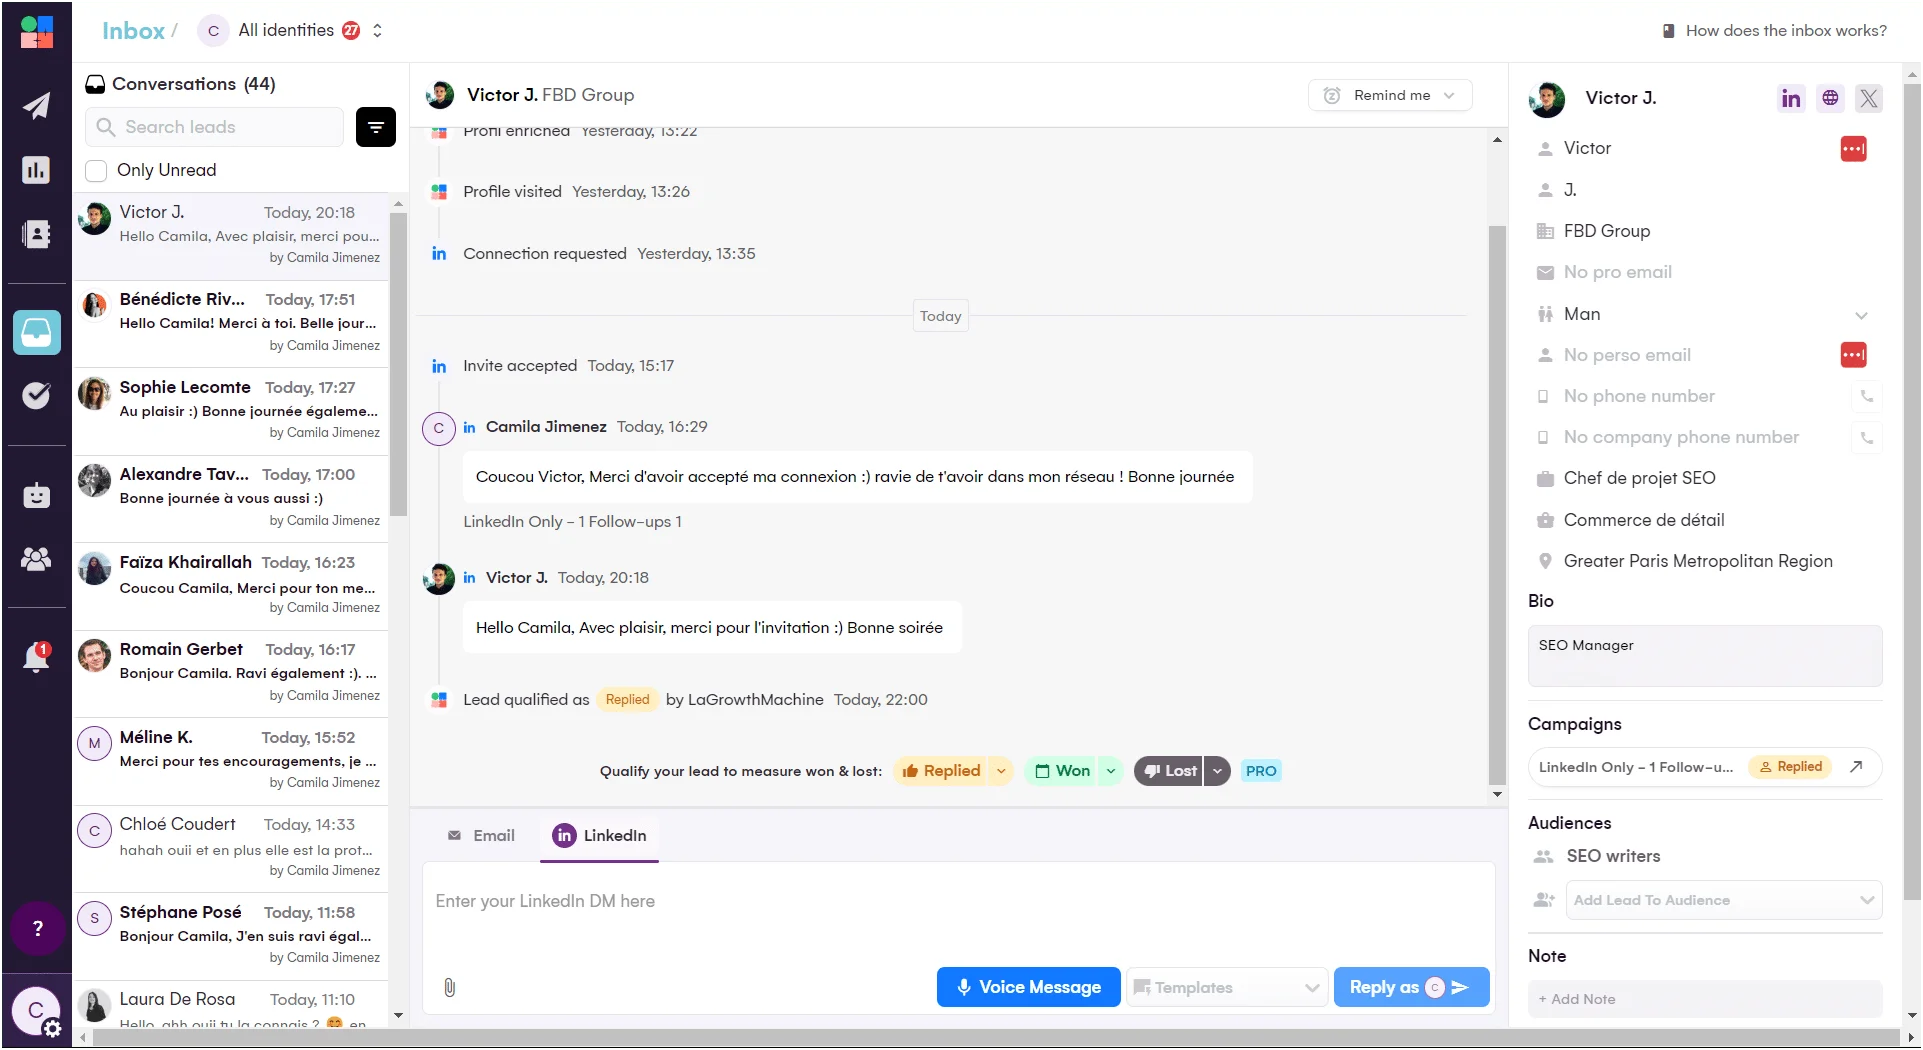
Task: Open Victor J.'s website globe icon
Action: coord(1830,98)
